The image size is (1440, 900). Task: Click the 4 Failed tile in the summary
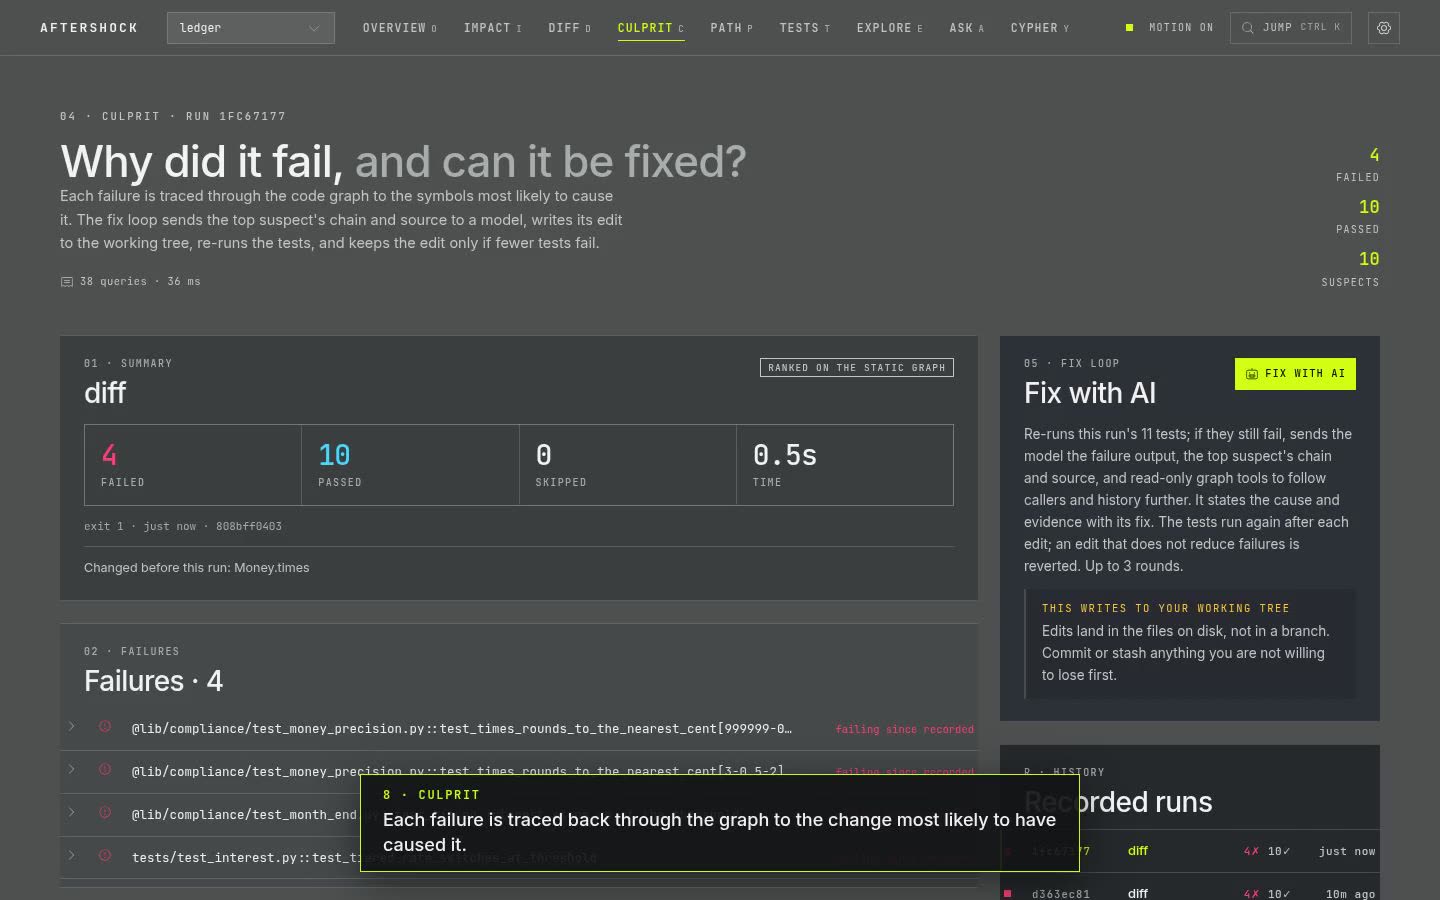point(193,465)
